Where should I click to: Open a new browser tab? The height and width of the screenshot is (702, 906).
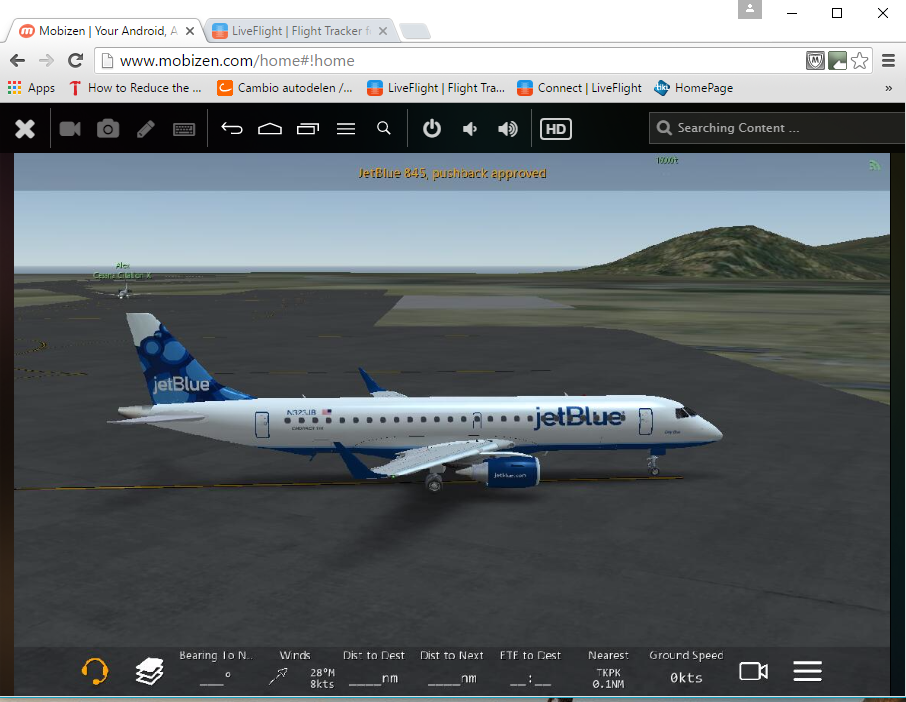pos(415,31)
